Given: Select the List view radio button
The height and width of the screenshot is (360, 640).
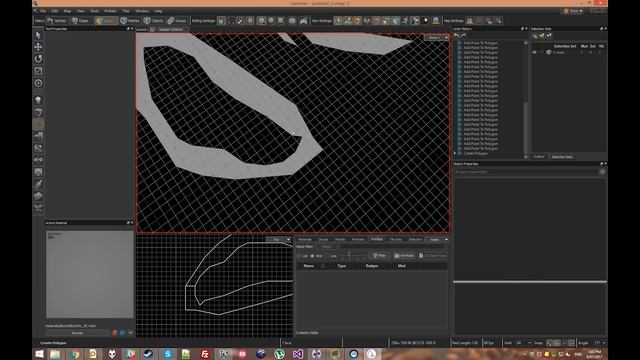Looking at the screenshot, I should [299, 256].
